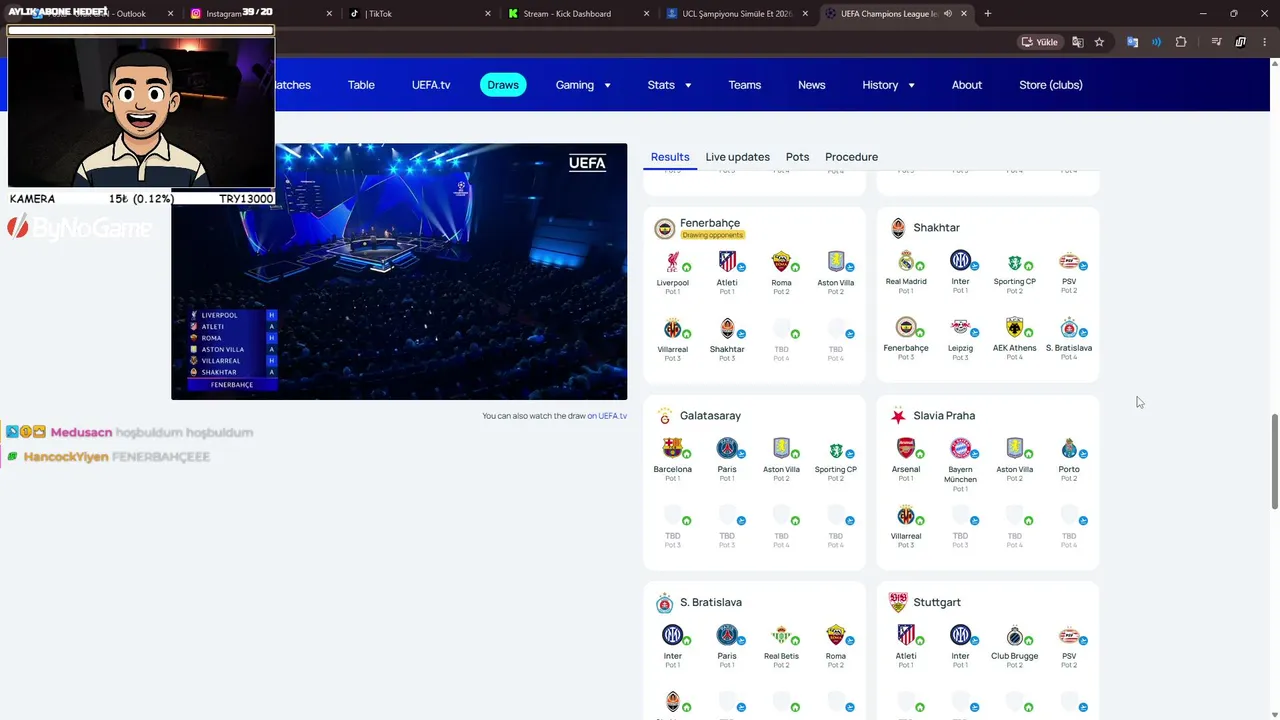This screenshot has height=720, width=1280.
Task: Open the browser translate icon
Action: point(1077,42)
